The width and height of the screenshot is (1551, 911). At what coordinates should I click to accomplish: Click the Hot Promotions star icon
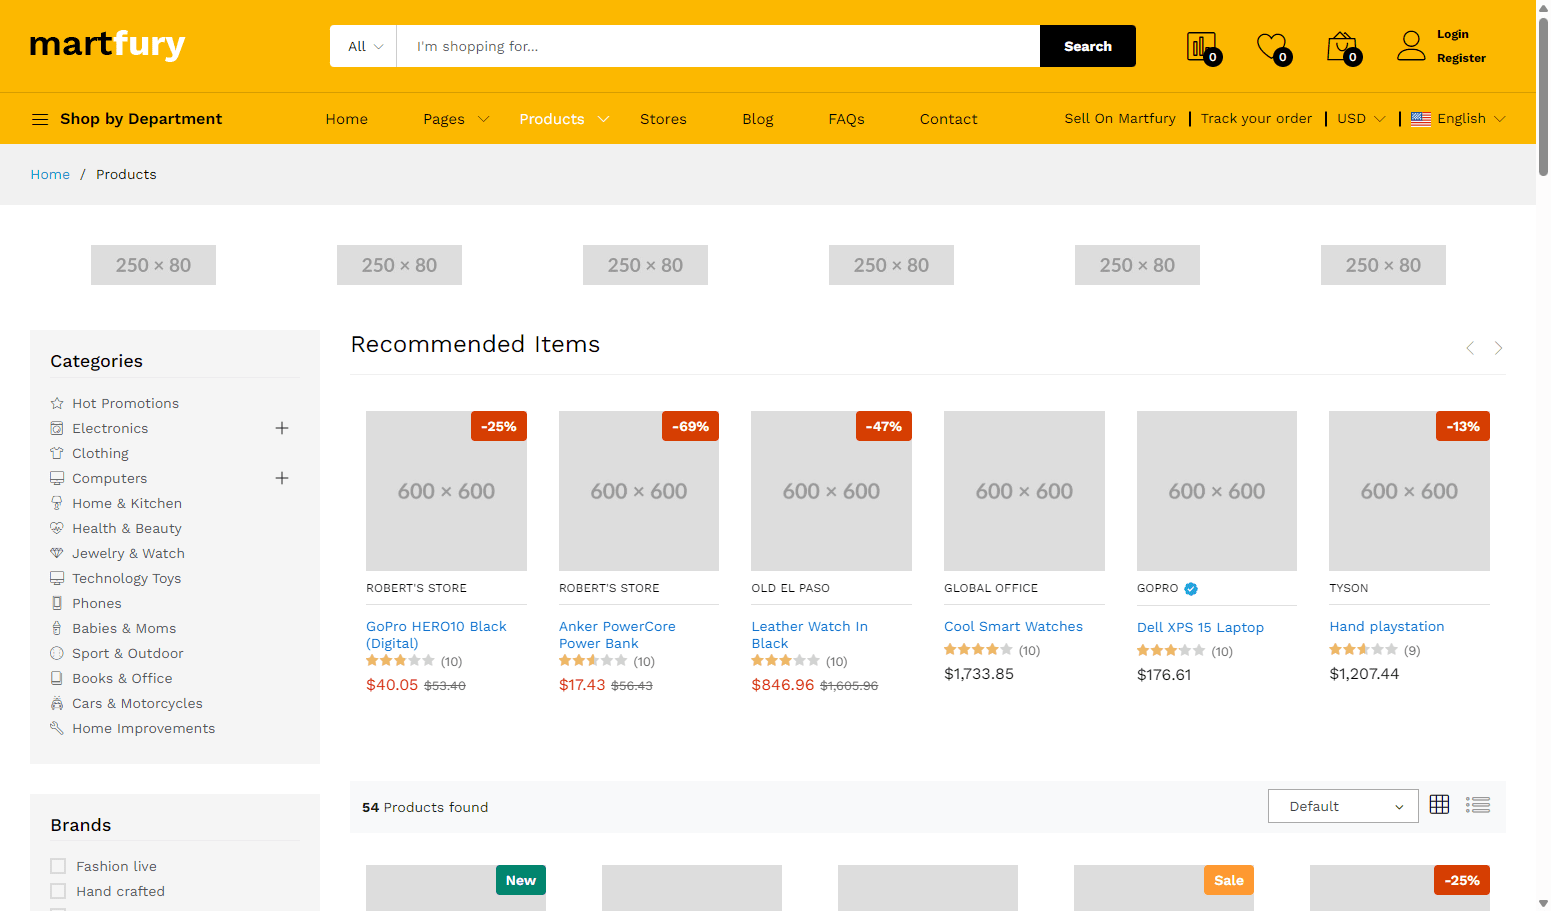57,403
